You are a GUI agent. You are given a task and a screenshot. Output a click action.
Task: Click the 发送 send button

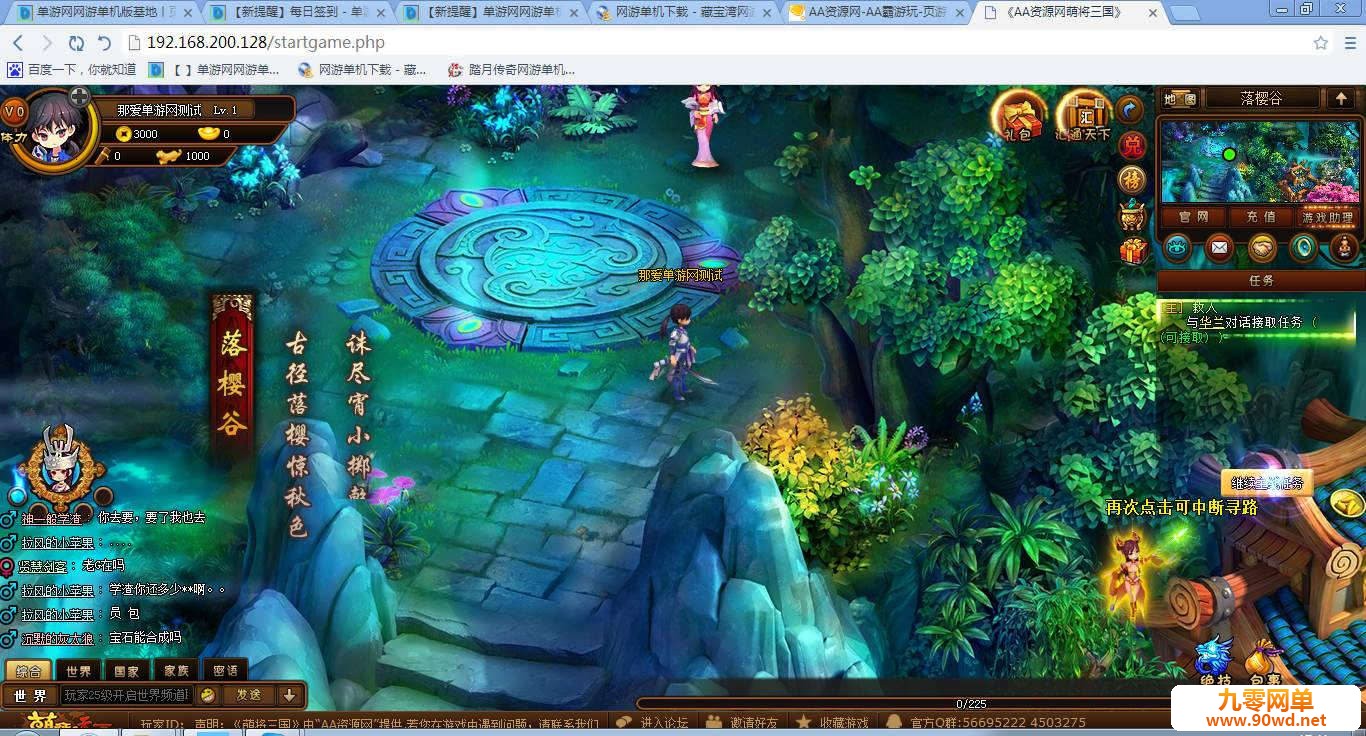[x=248, y=695]
